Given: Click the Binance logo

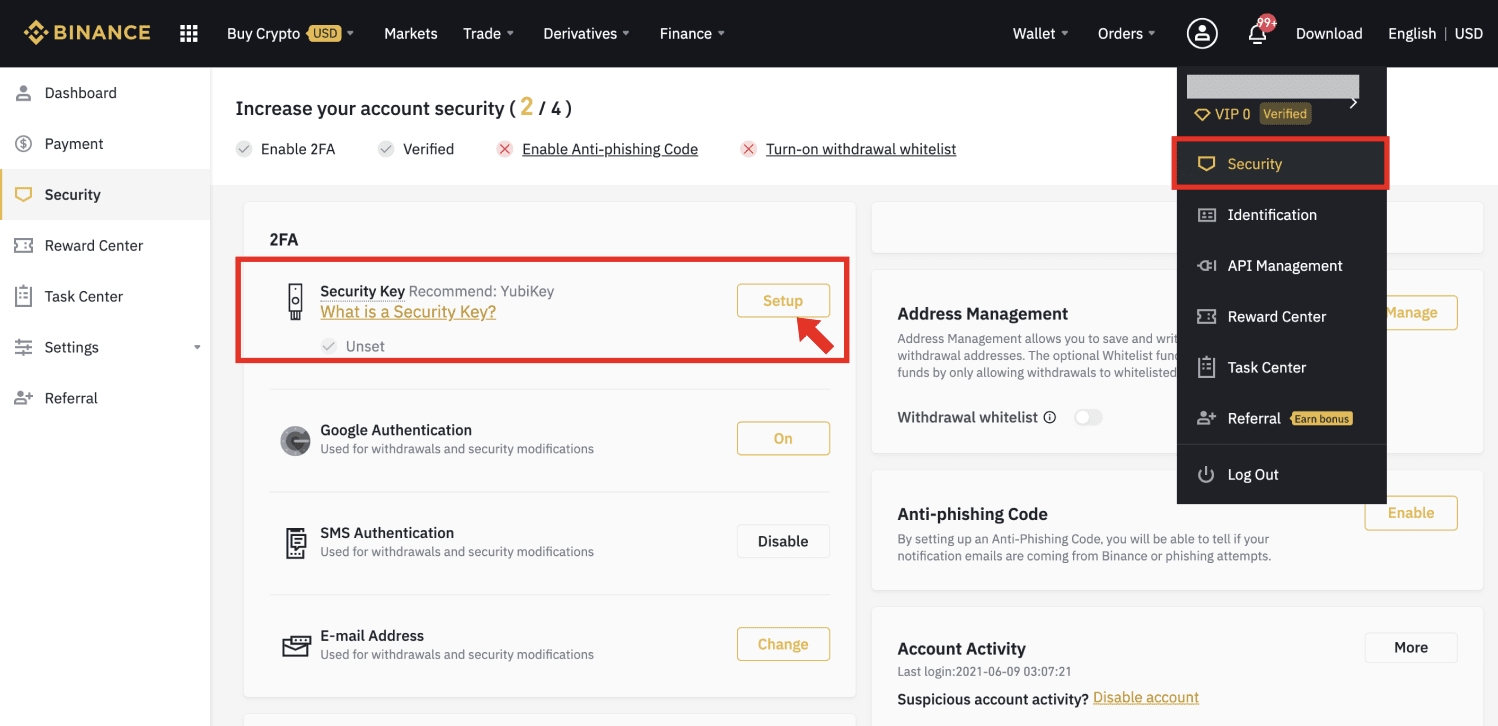Looking at the screenshot, I should click(87, 33).
